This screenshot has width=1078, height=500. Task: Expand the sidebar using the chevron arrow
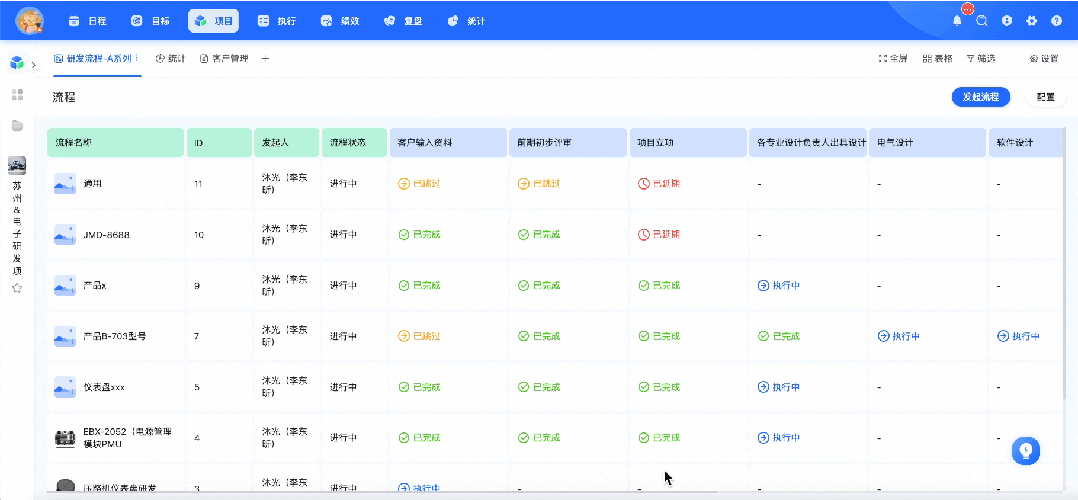(x=34, y=64)
